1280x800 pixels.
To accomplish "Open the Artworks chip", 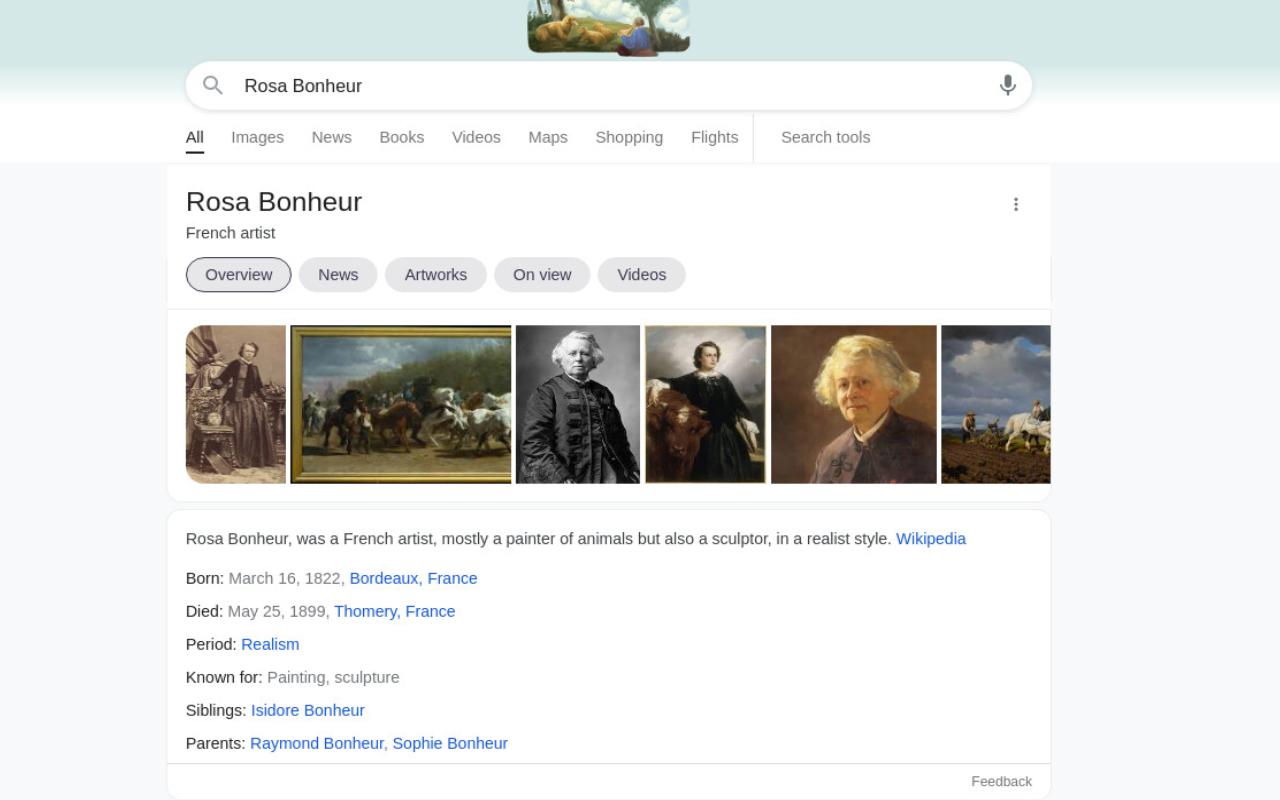I will (436, 275).
